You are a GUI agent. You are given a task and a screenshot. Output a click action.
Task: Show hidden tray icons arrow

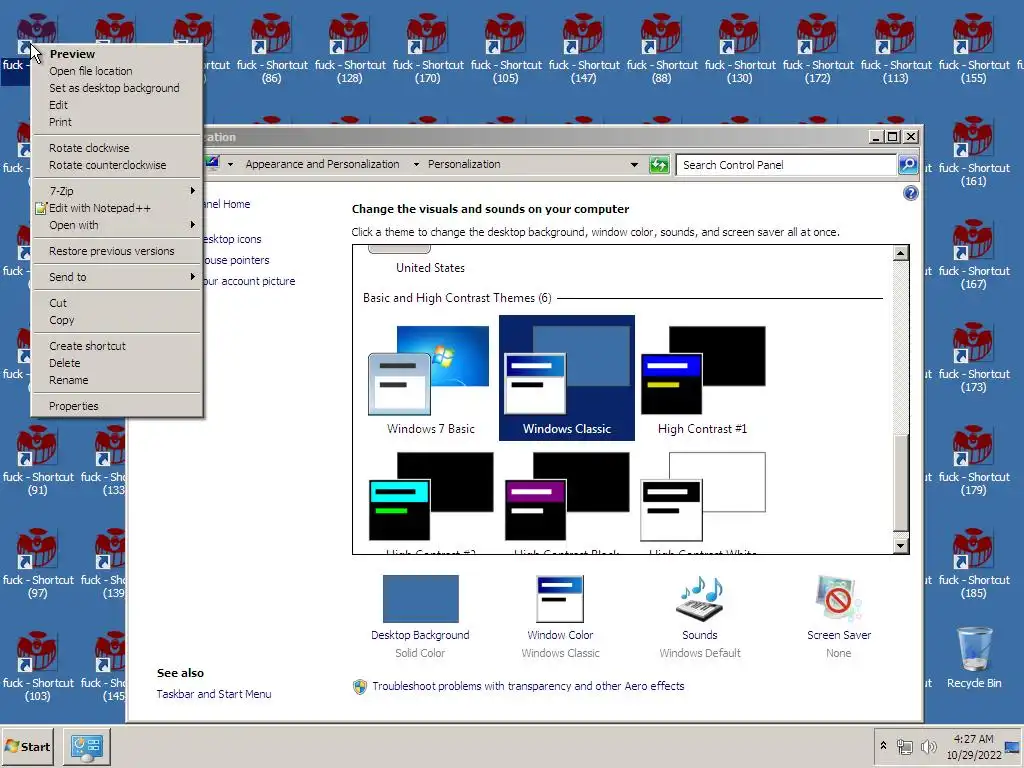pos(884,745)
